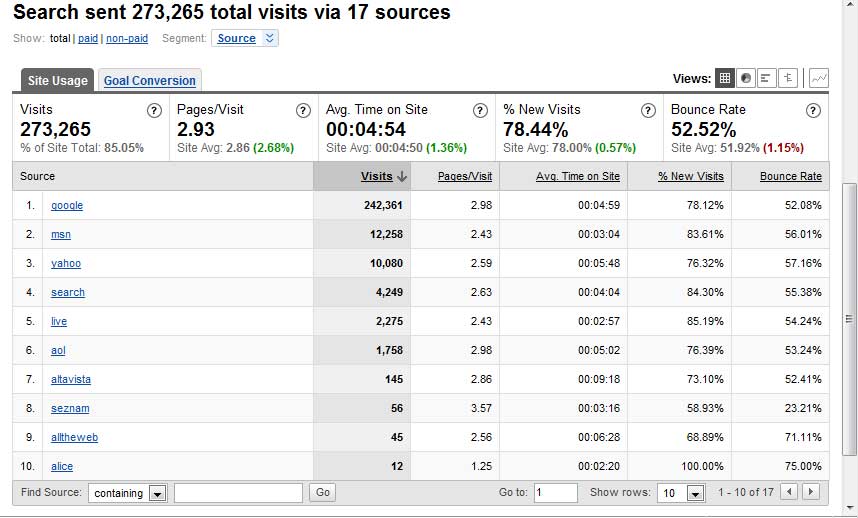Sort the table by Bounce Rate column
This screenshot has height=518, width=858.
(x=790, y=176)
